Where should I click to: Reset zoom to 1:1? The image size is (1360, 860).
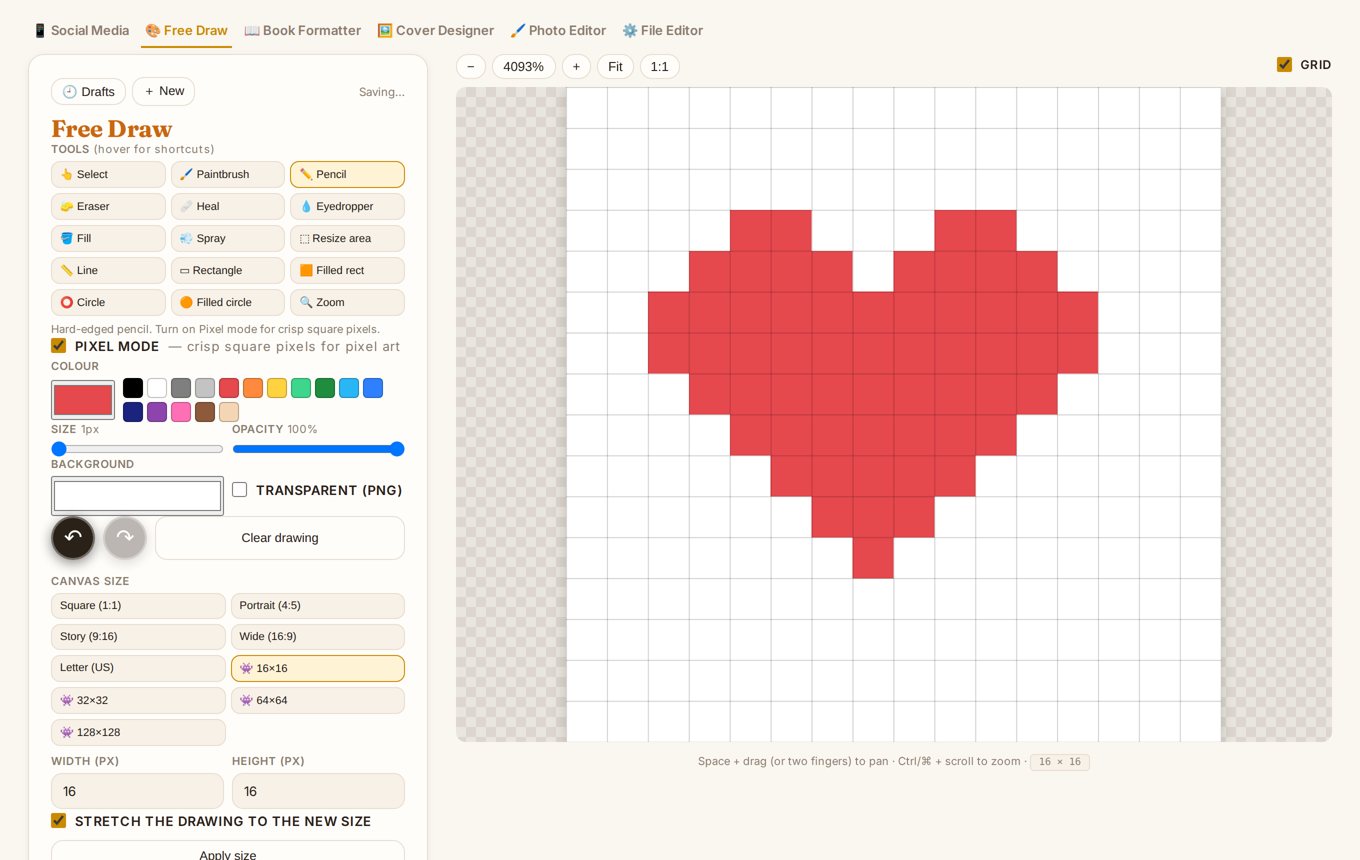[x=660, y=67]
